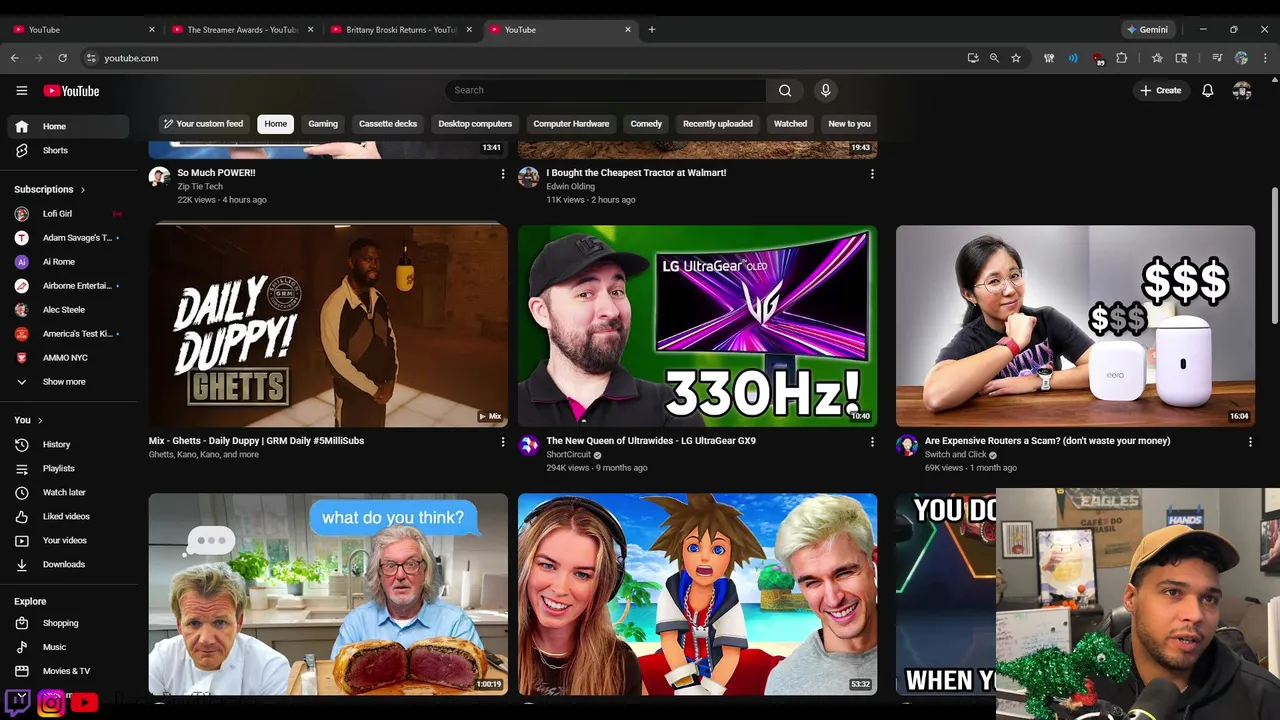Select the Your custom feed chip
Image resolution: width=1280 pixels, height=720 pixels.
coord(204,124)
